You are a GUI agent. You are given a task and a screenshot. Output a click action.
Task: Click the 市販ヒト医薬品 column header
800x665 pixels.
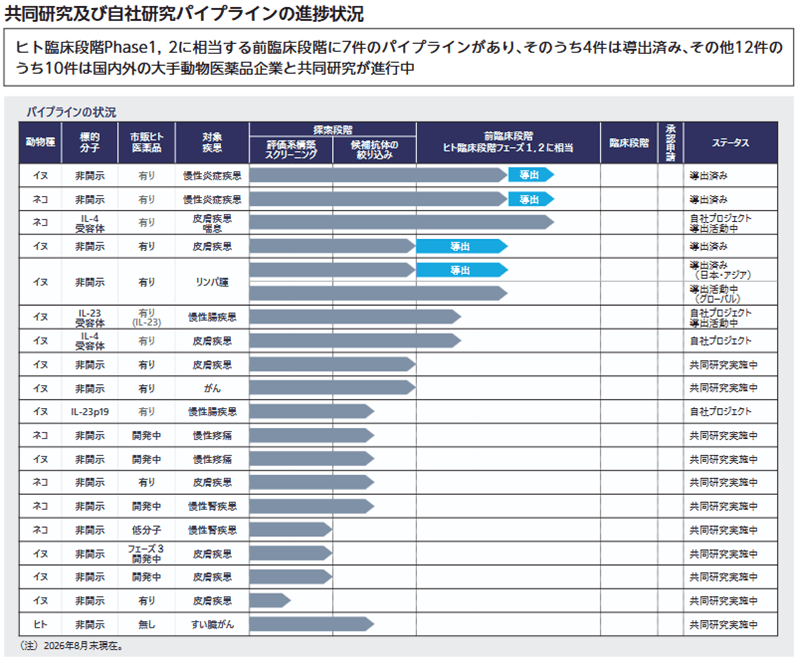pos(146,142)
